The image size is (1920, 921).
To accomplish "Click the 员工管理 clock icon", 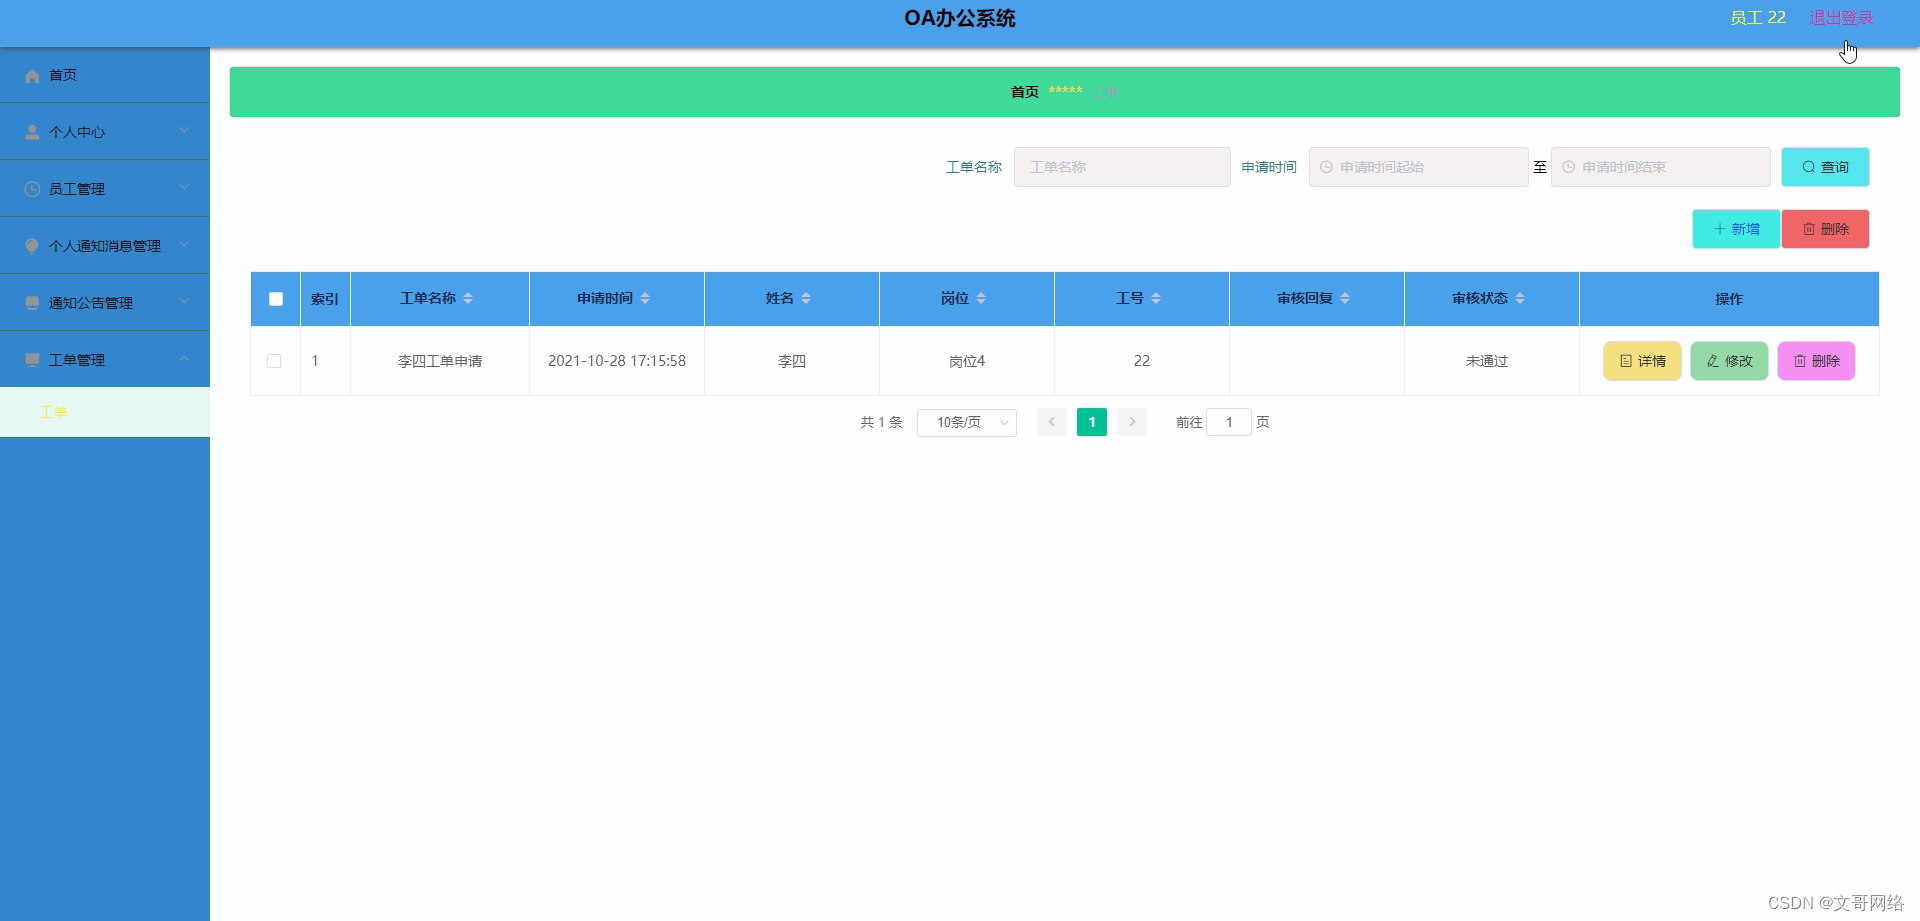I will point(32,188).
